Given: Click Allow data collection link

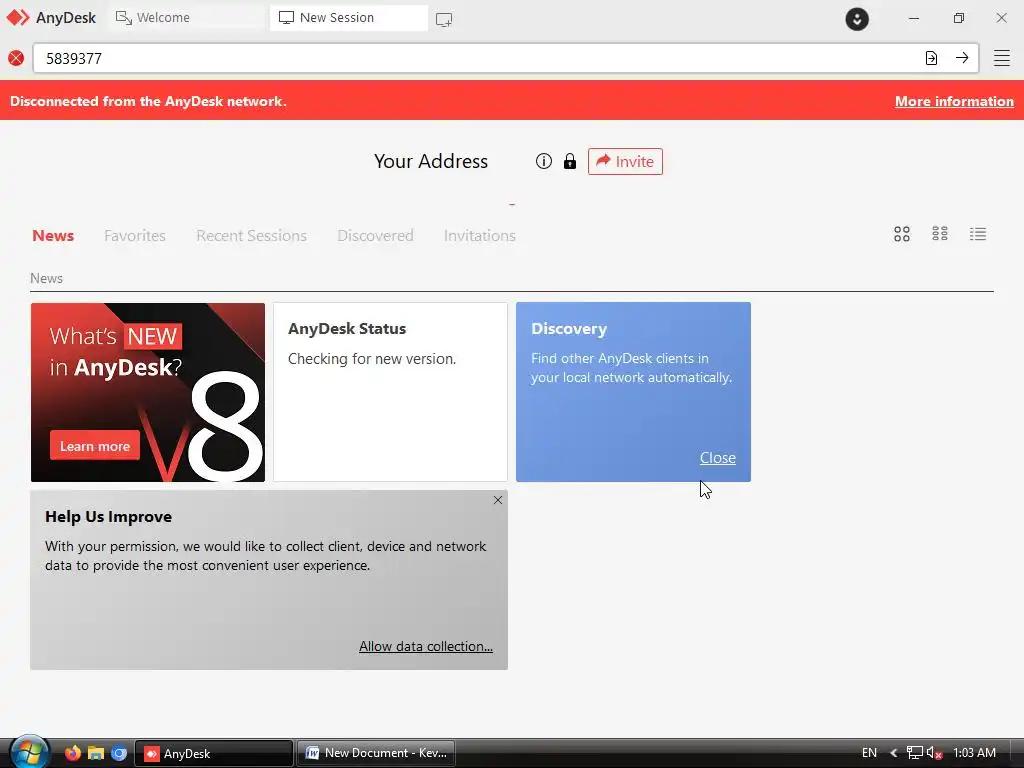Looking at the screenshot, I should [426, 646].
